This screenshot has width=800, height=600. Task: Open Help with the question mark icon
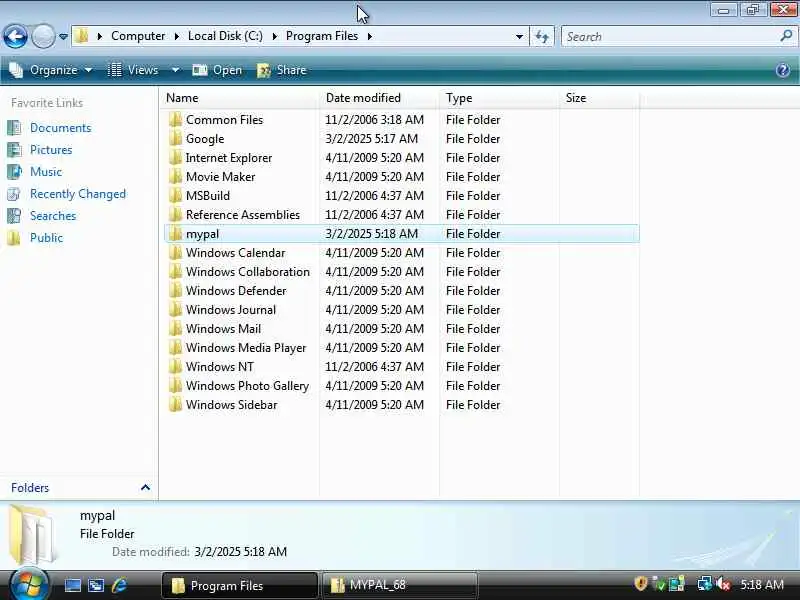[783, 70]
